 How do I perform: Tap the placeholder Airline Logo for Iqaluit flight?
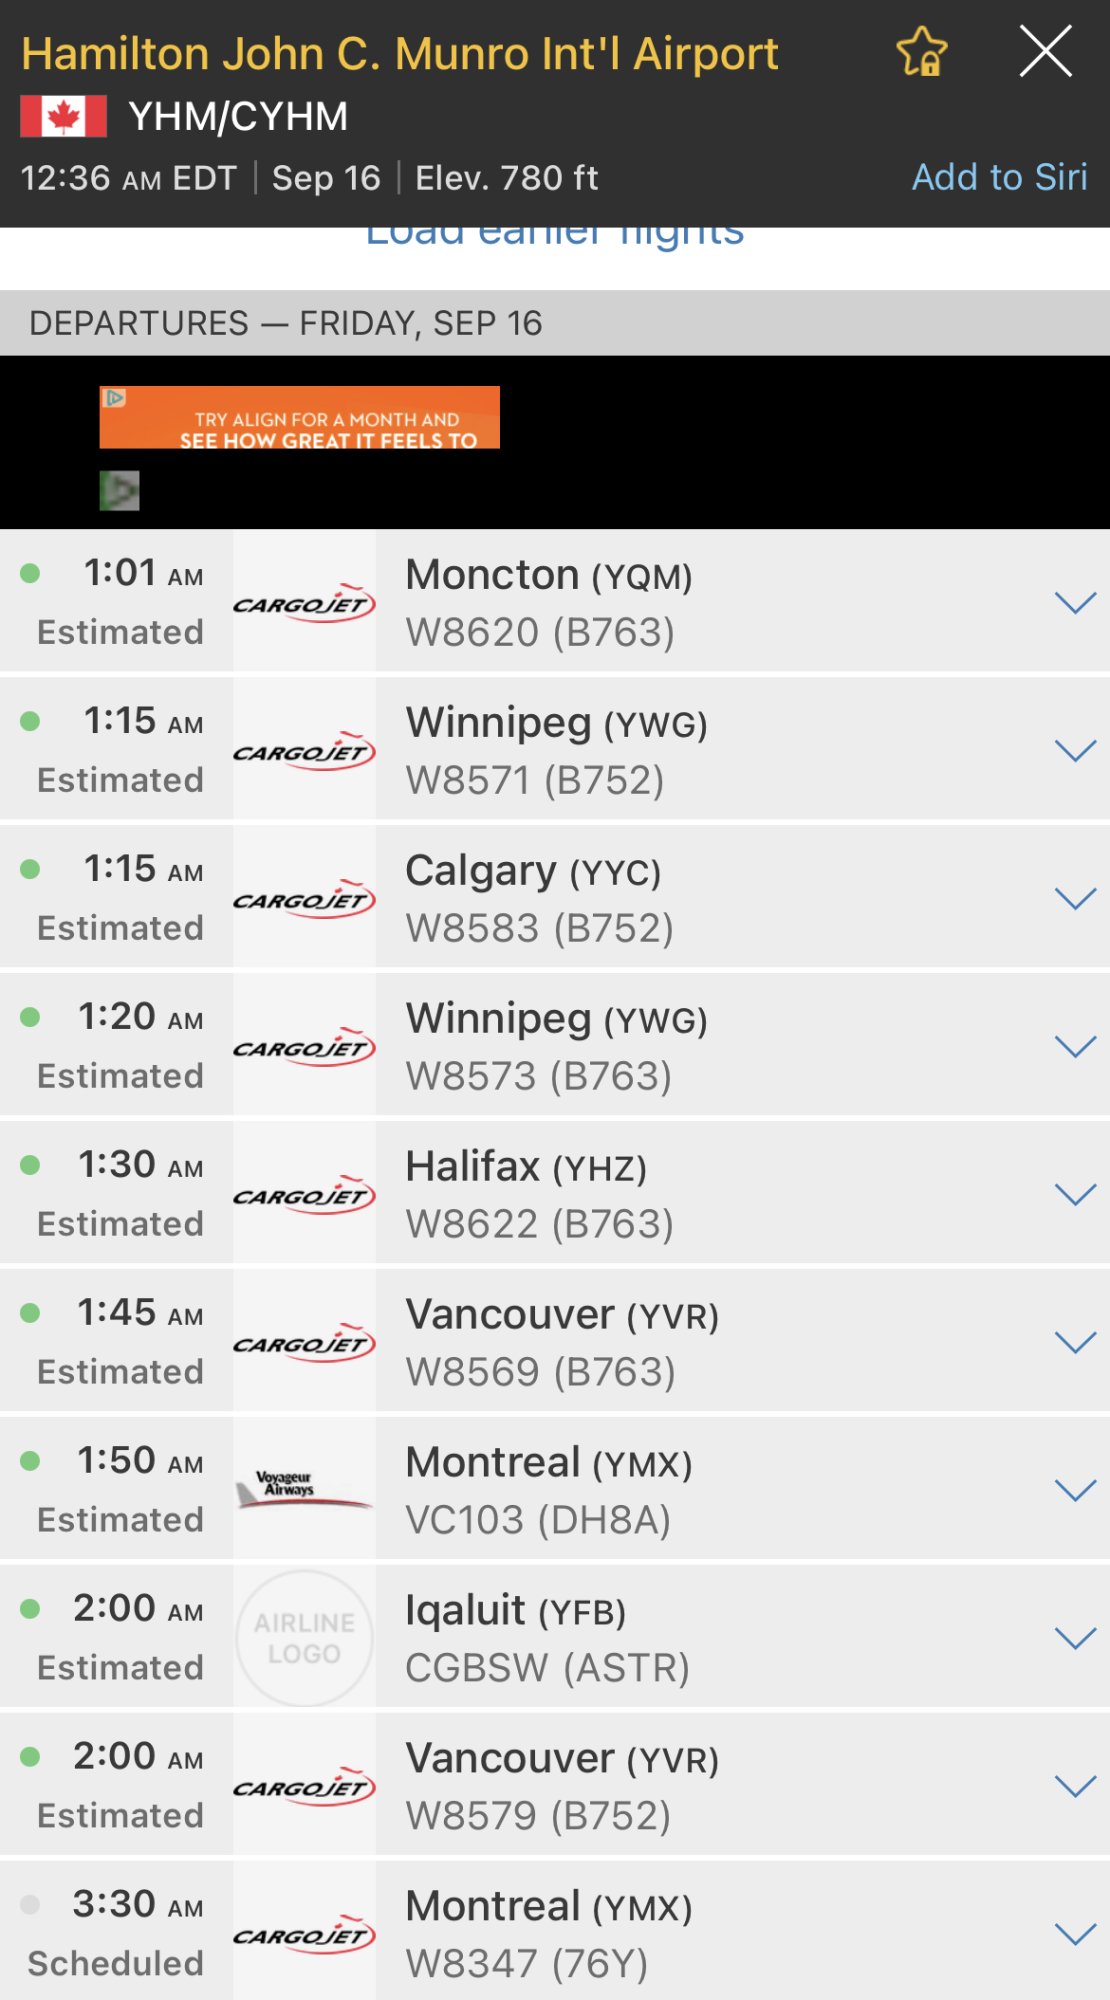click(x=304, y=1638)
